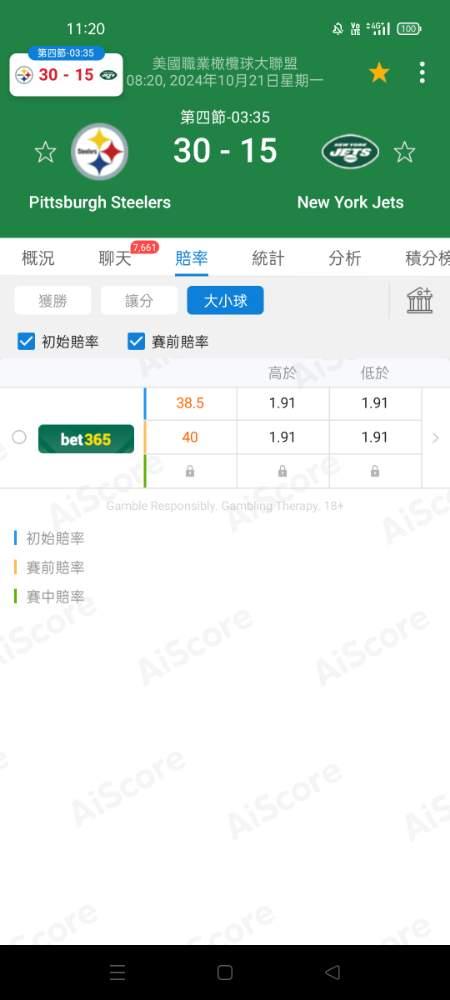This screenshot has height=1000, width=450.
Task: Select the 讓分 odds type button
Action: (x=139, y=300)
